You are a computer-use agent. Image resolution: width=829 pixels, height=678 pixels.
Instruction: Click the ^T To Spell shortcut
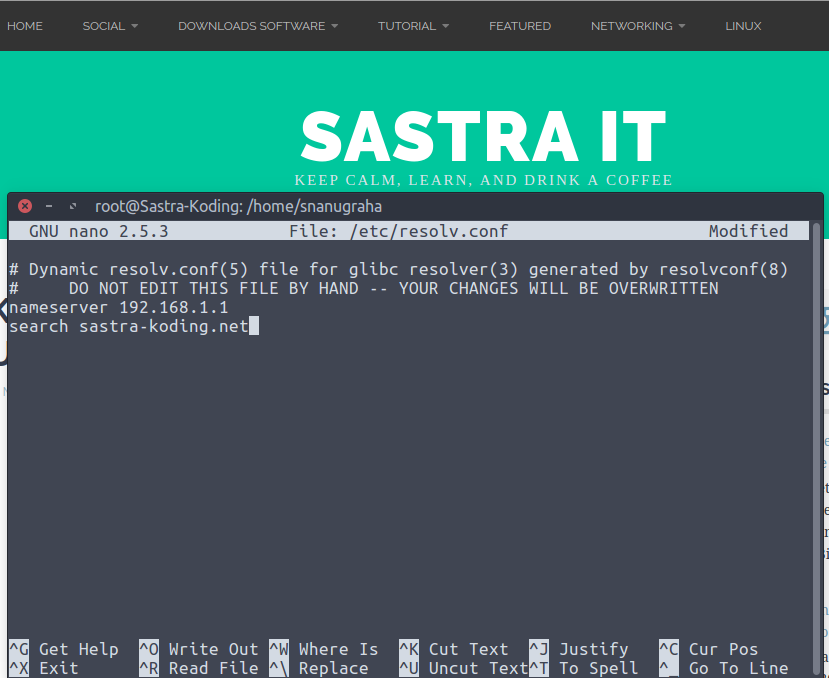point(584,668)
